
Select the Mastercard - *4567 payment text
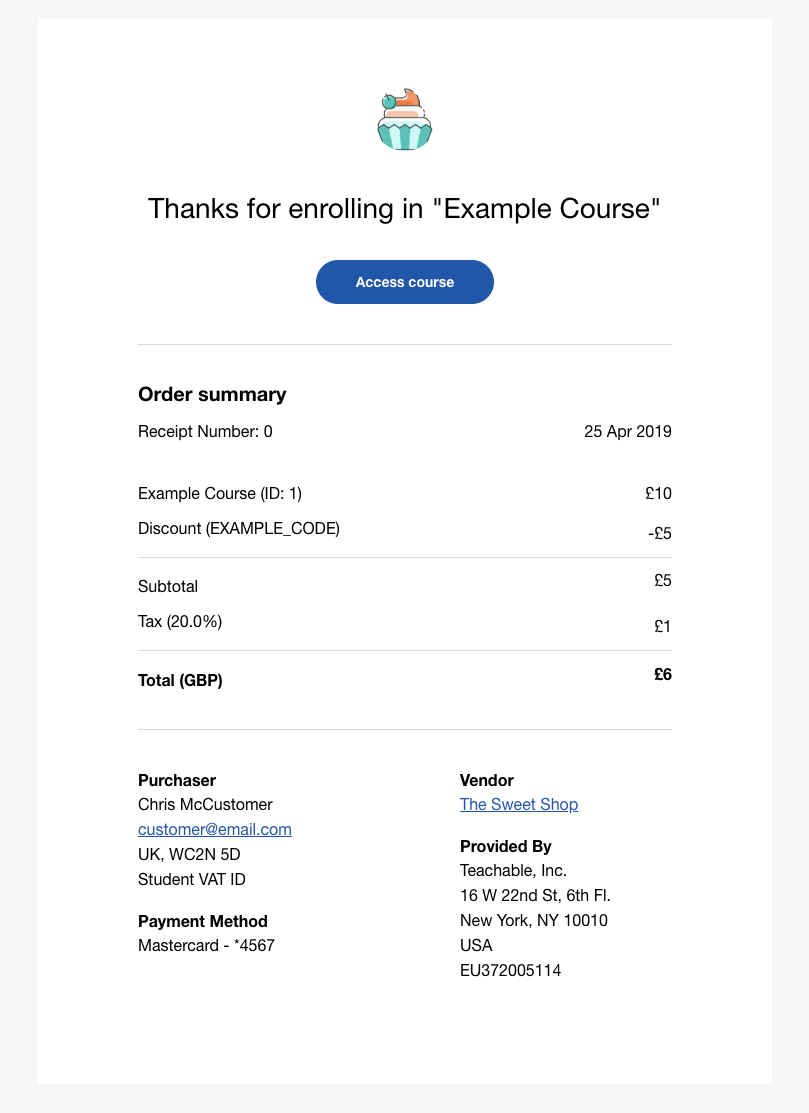click(x=206, y=945)
